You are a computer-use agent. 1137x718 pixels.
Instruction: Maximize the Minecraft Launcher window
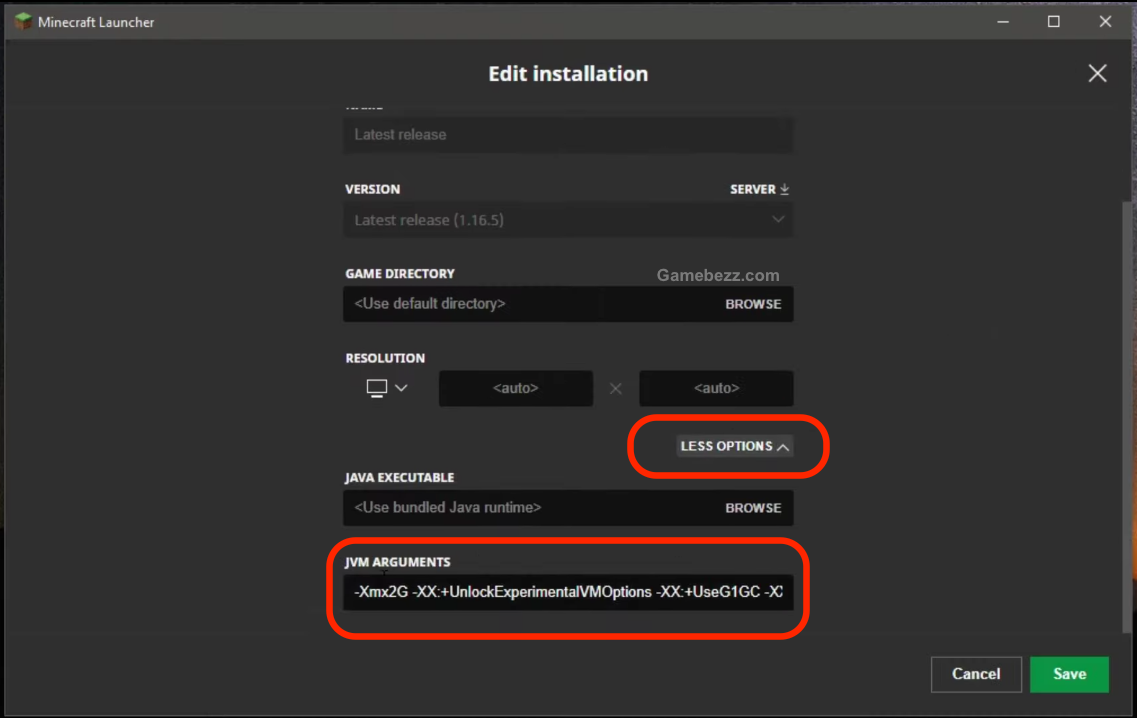point(1054,22)
